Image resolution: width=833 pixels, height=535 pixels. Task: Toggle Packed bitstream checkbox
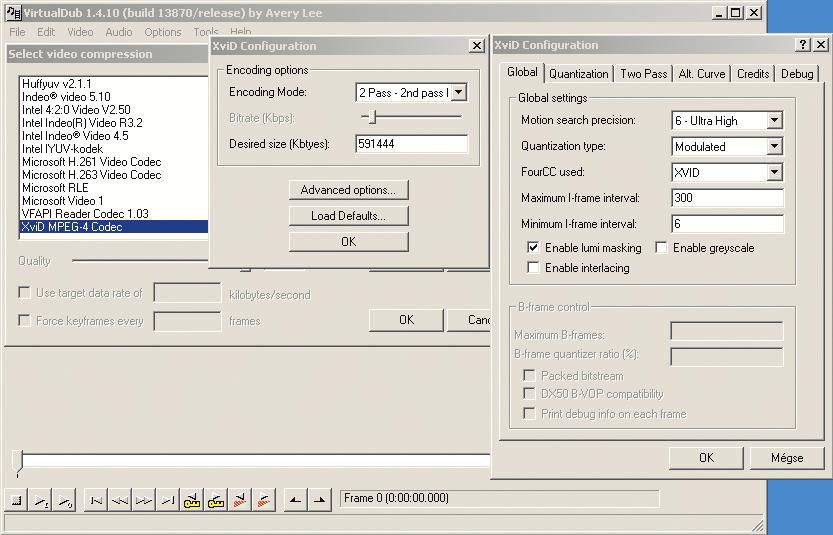[529, 376]
